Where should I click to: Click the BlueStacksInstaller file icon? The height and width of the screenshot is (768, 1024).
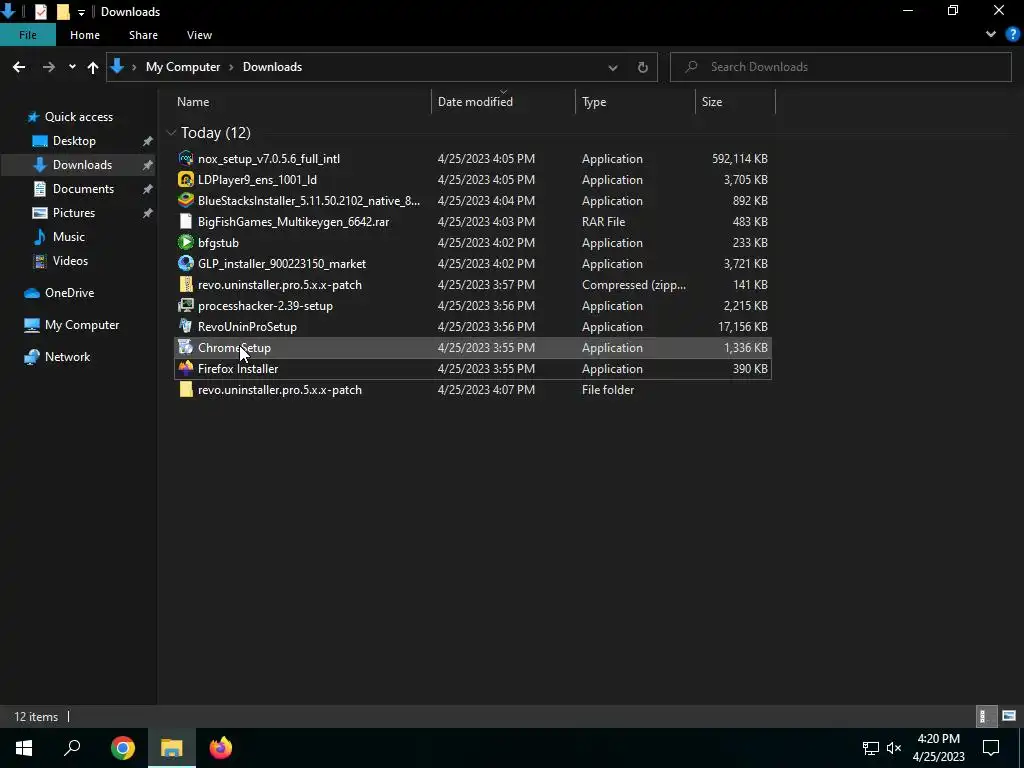(185, 200)
